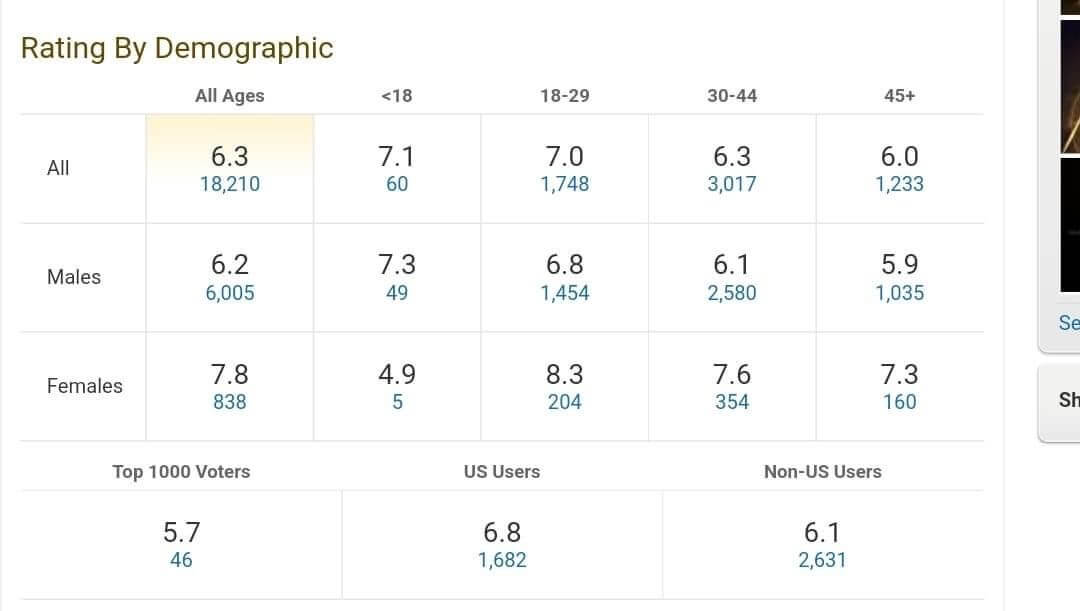Click the highlighted 6.3 All Ages rating cell
Image resolution: width=1080 pixels, height=611 pixels.
click(x=230, y=169)
